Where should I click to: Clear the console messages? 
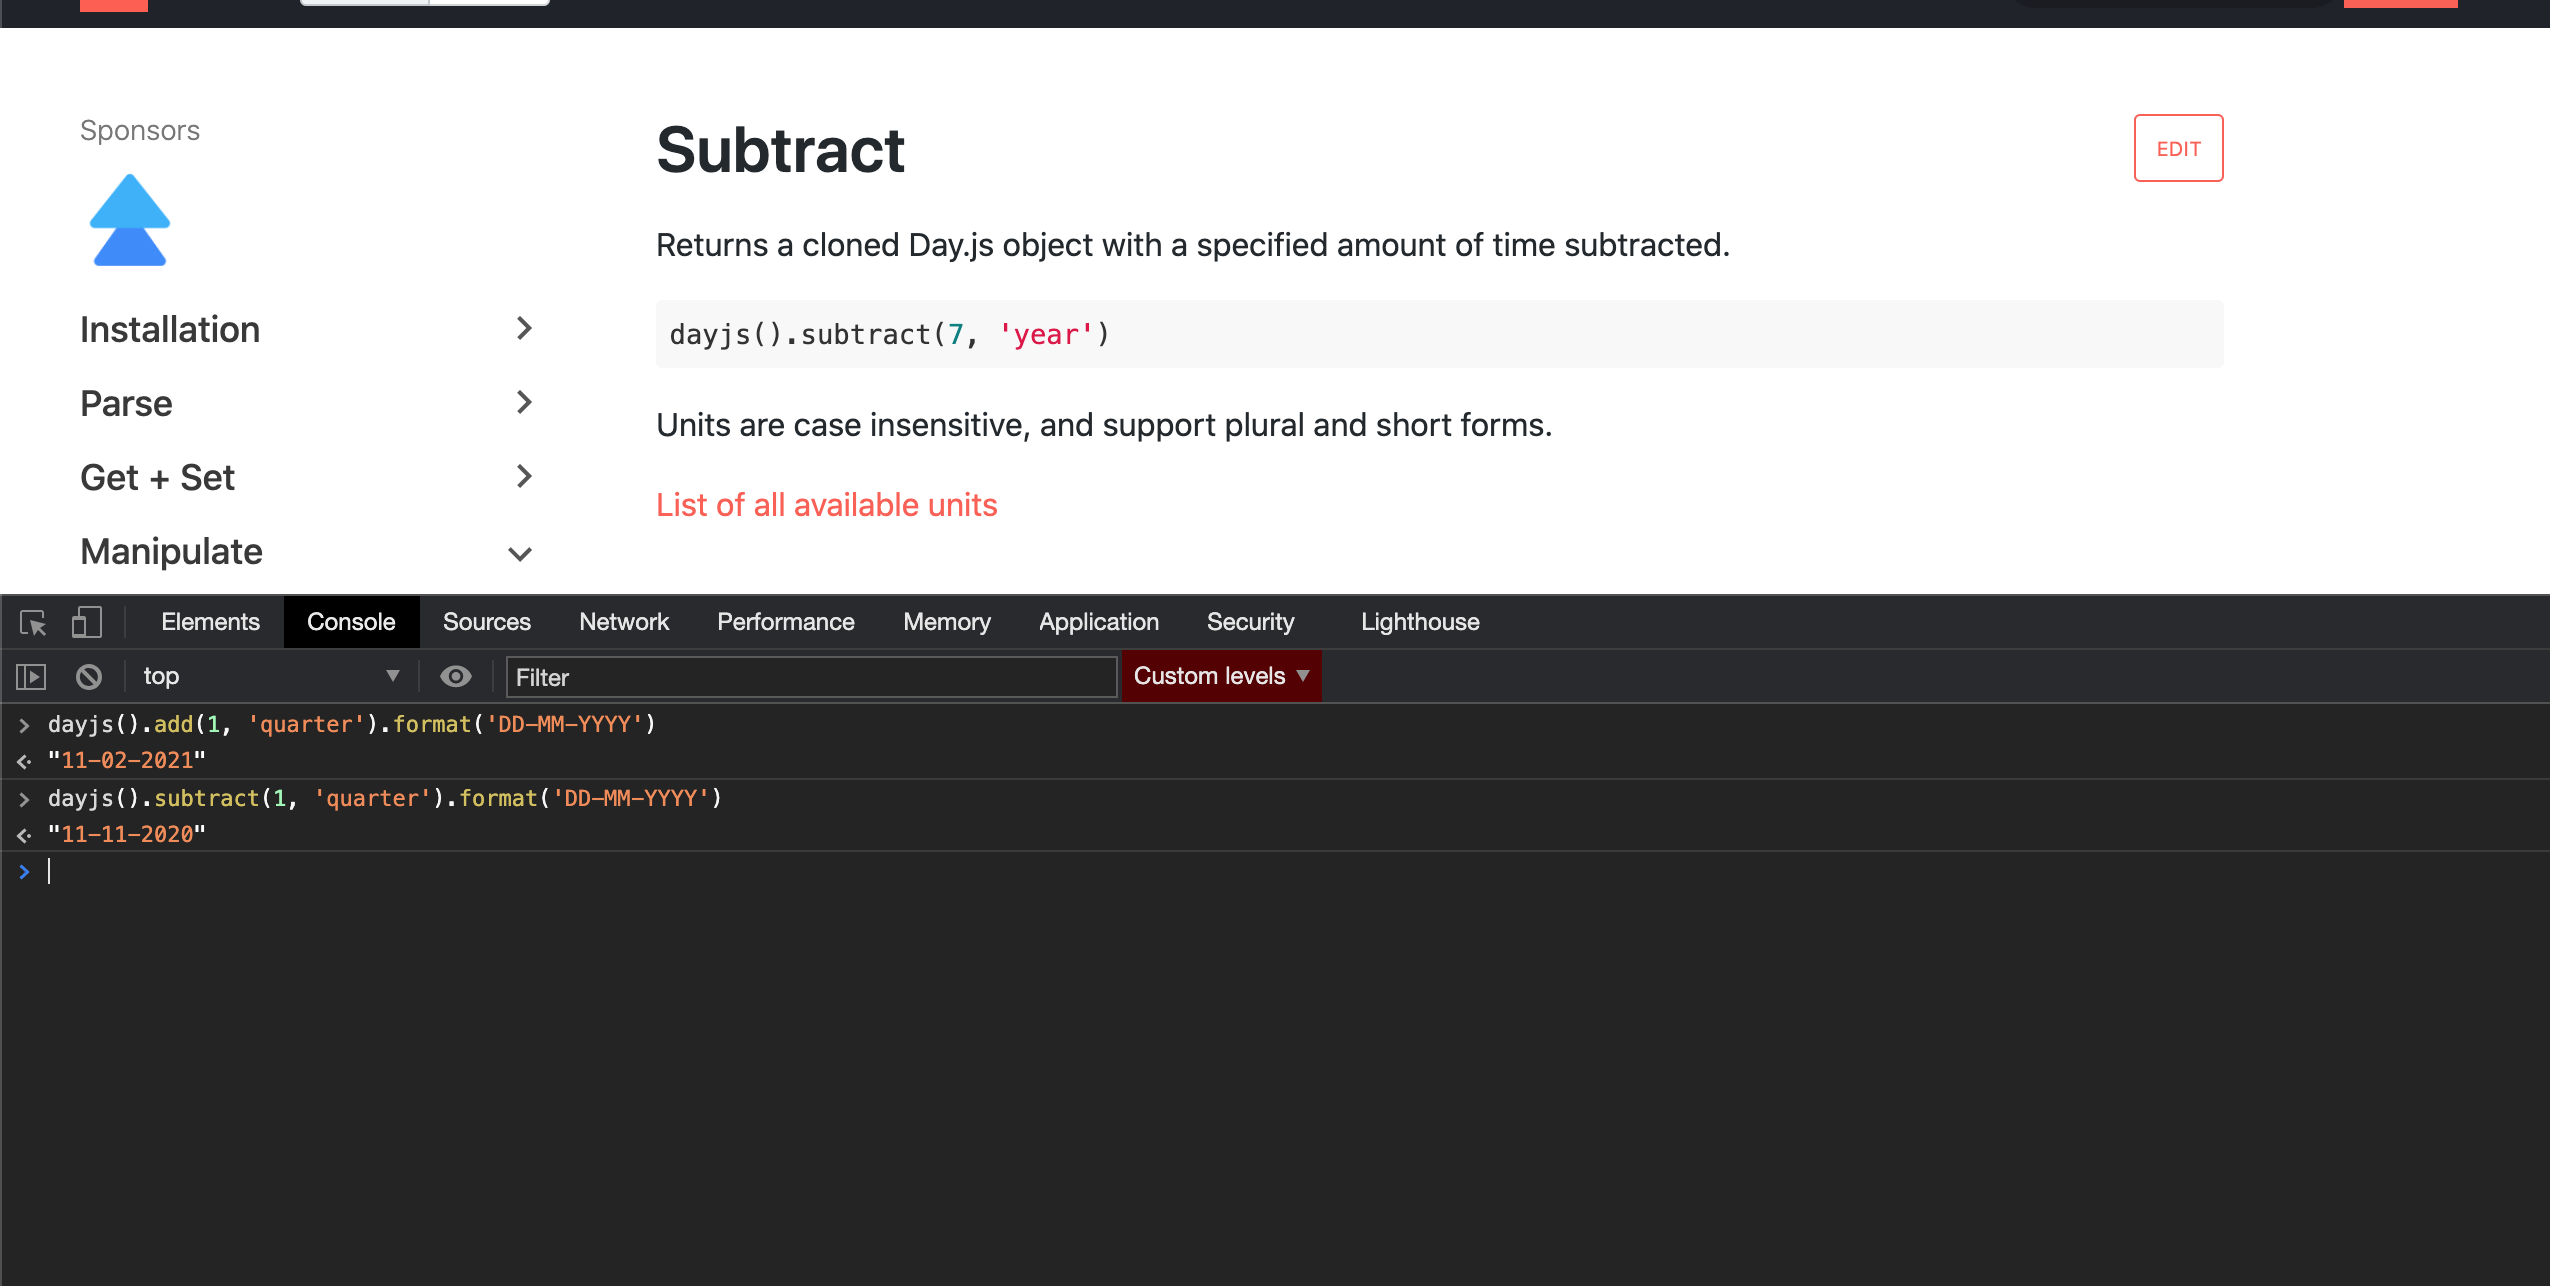coord(88,676)
